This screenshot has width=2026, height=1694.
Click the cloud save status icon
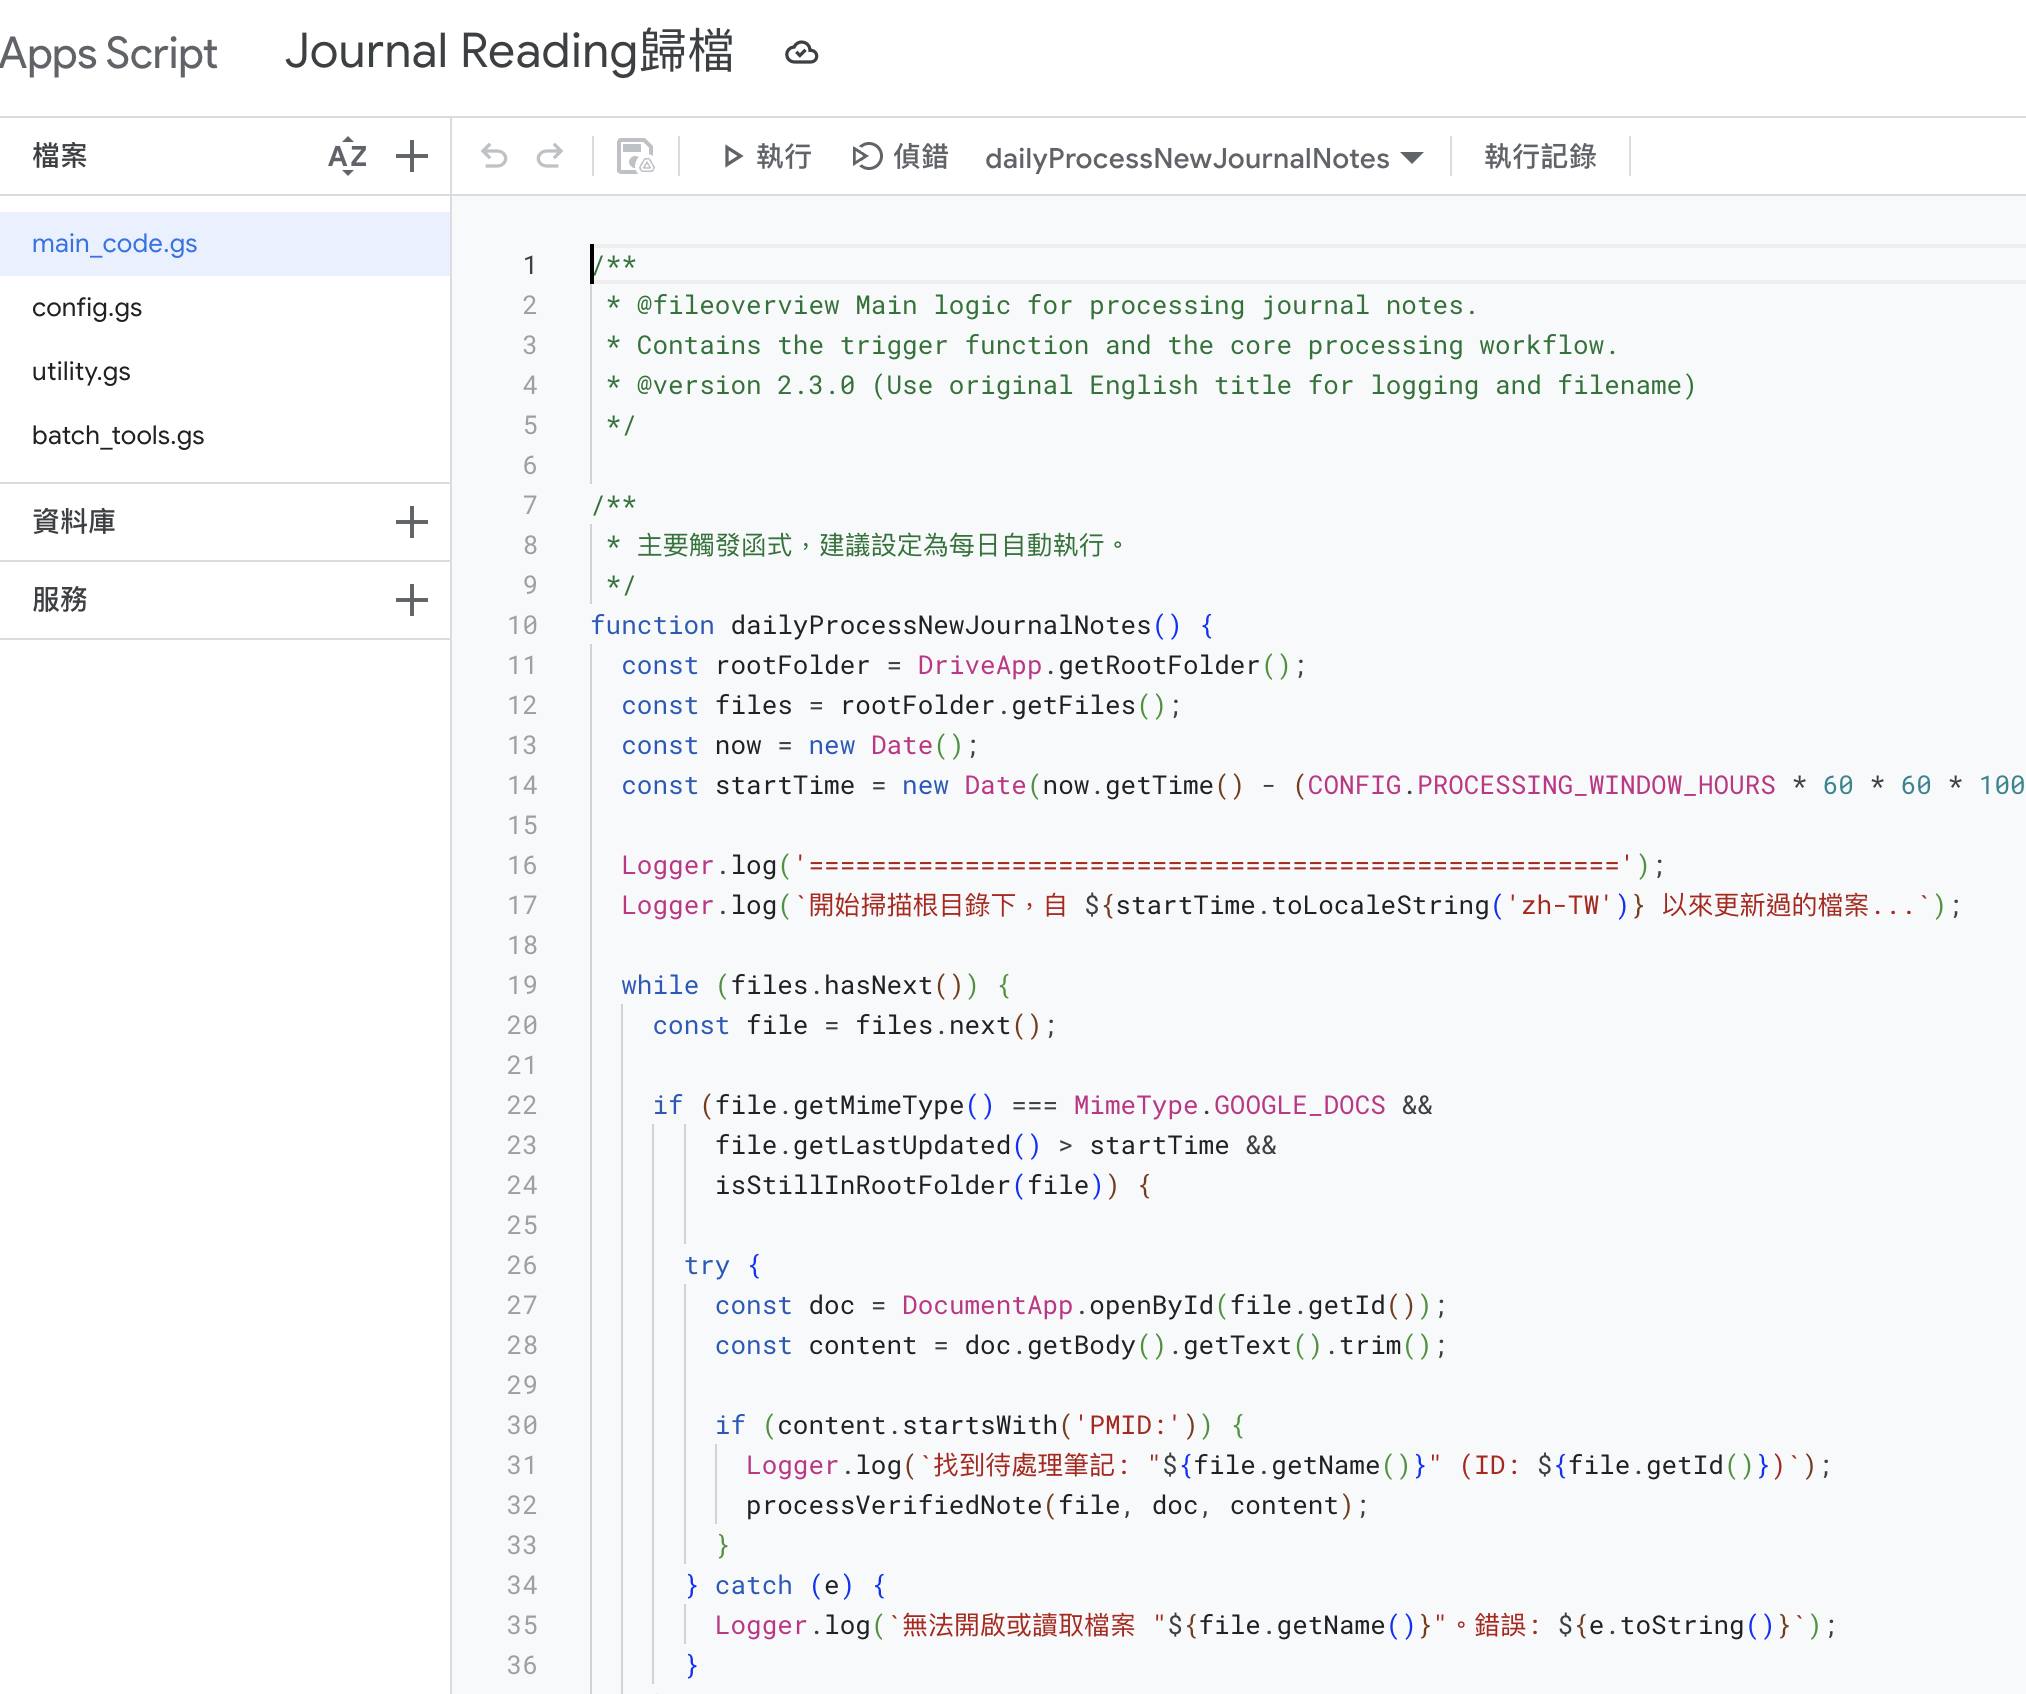801,53
